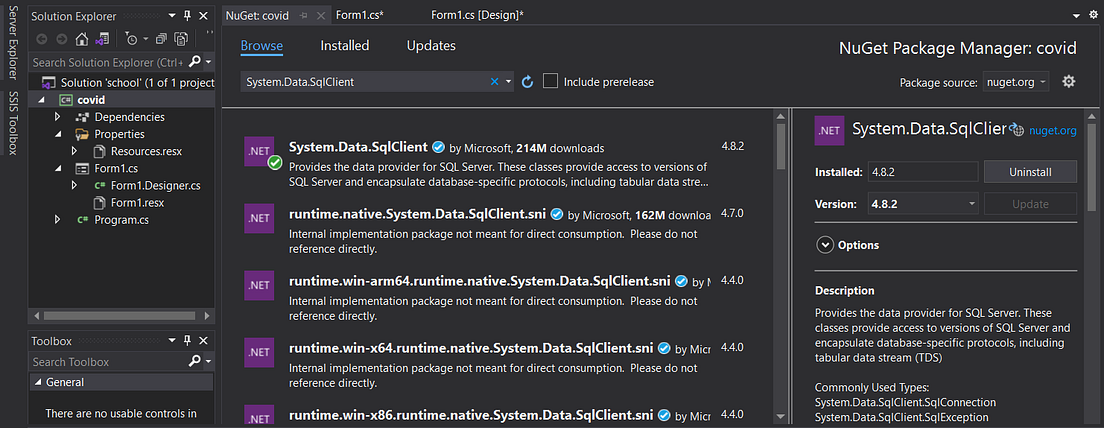Click the Show All Files icon
The image size is (1104, 428).
[181, 39]
